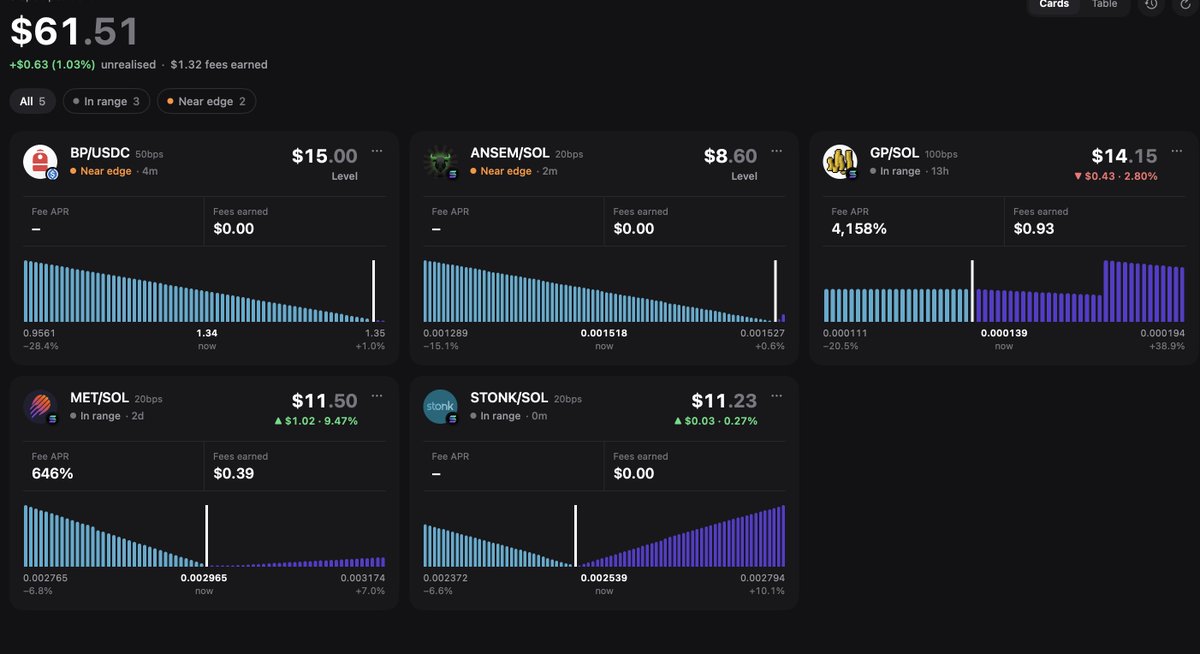This screenshot has width=1200, height=654.
Task: Click the $61.51 total portfolio value
Action: (74, 32)
